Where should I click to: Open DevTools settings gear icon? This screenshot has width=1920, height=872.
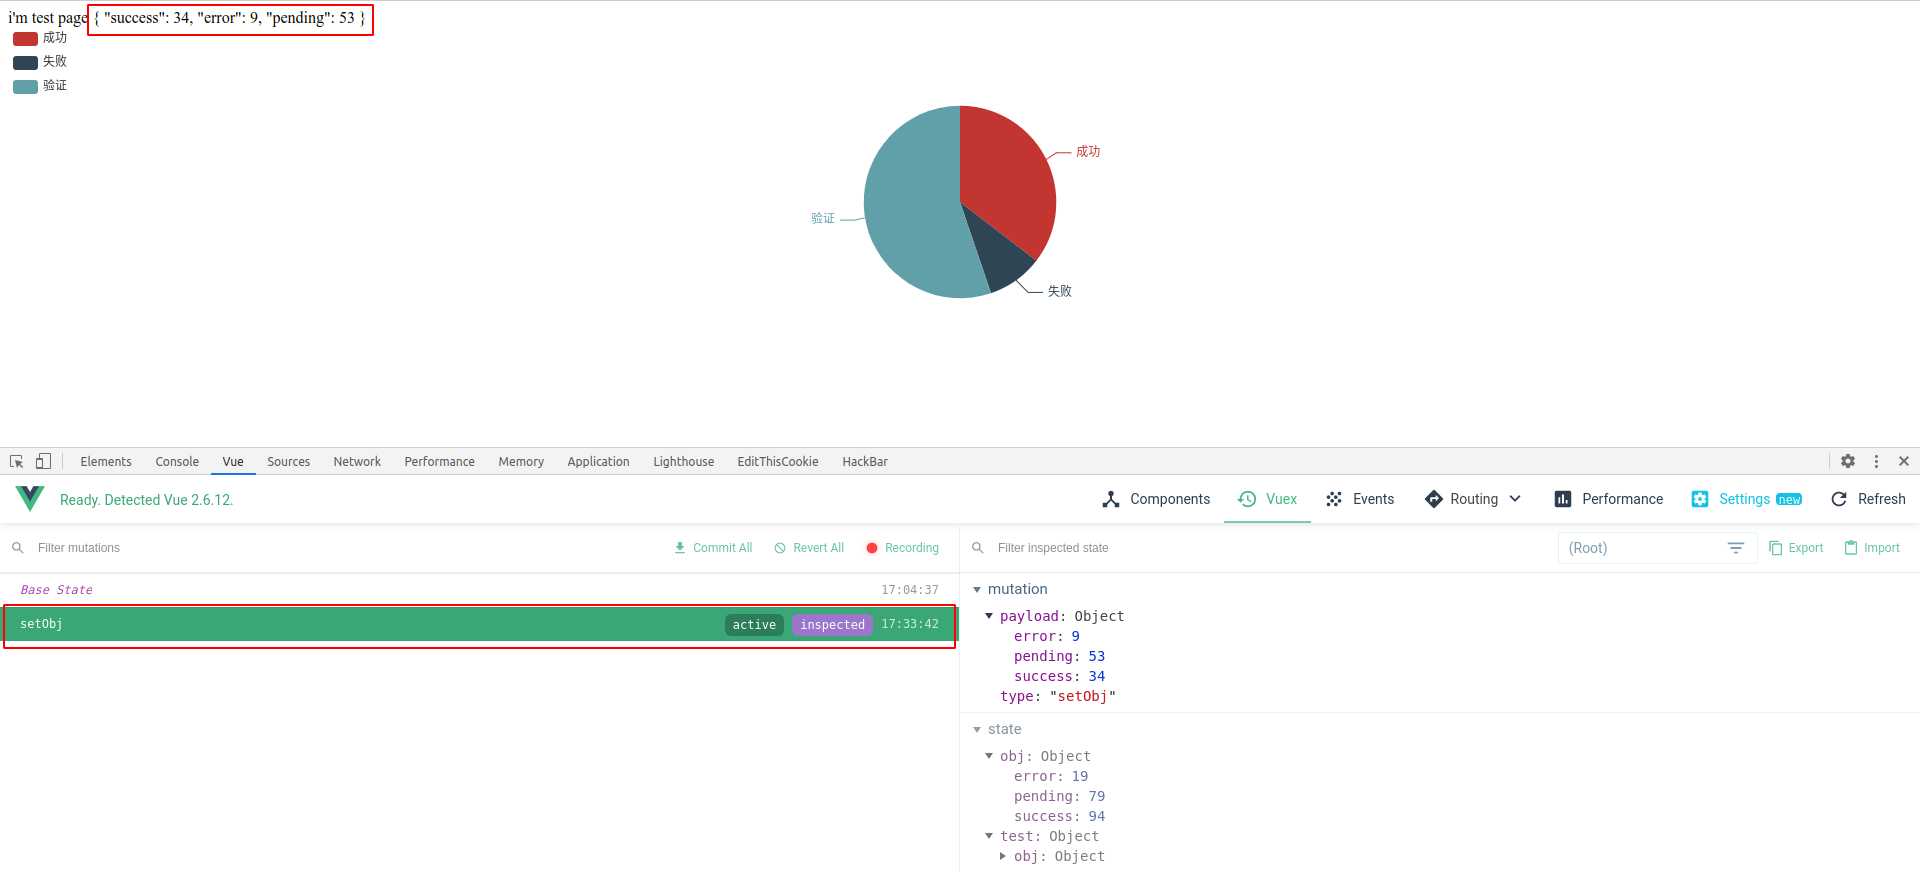[1848, 461]
